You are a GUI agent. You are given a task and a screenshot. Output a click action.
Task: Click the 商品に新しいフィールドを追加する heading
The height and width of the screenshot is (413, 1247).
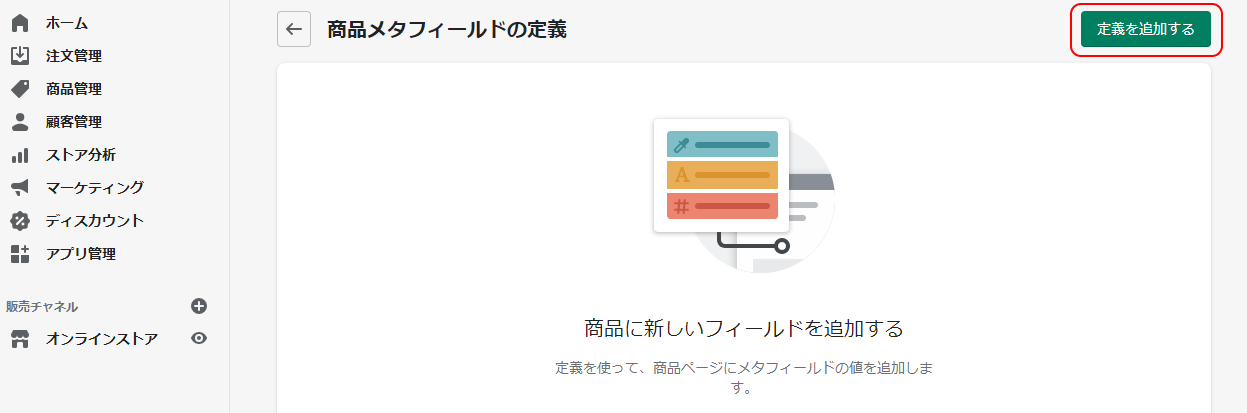coord(743,329)
